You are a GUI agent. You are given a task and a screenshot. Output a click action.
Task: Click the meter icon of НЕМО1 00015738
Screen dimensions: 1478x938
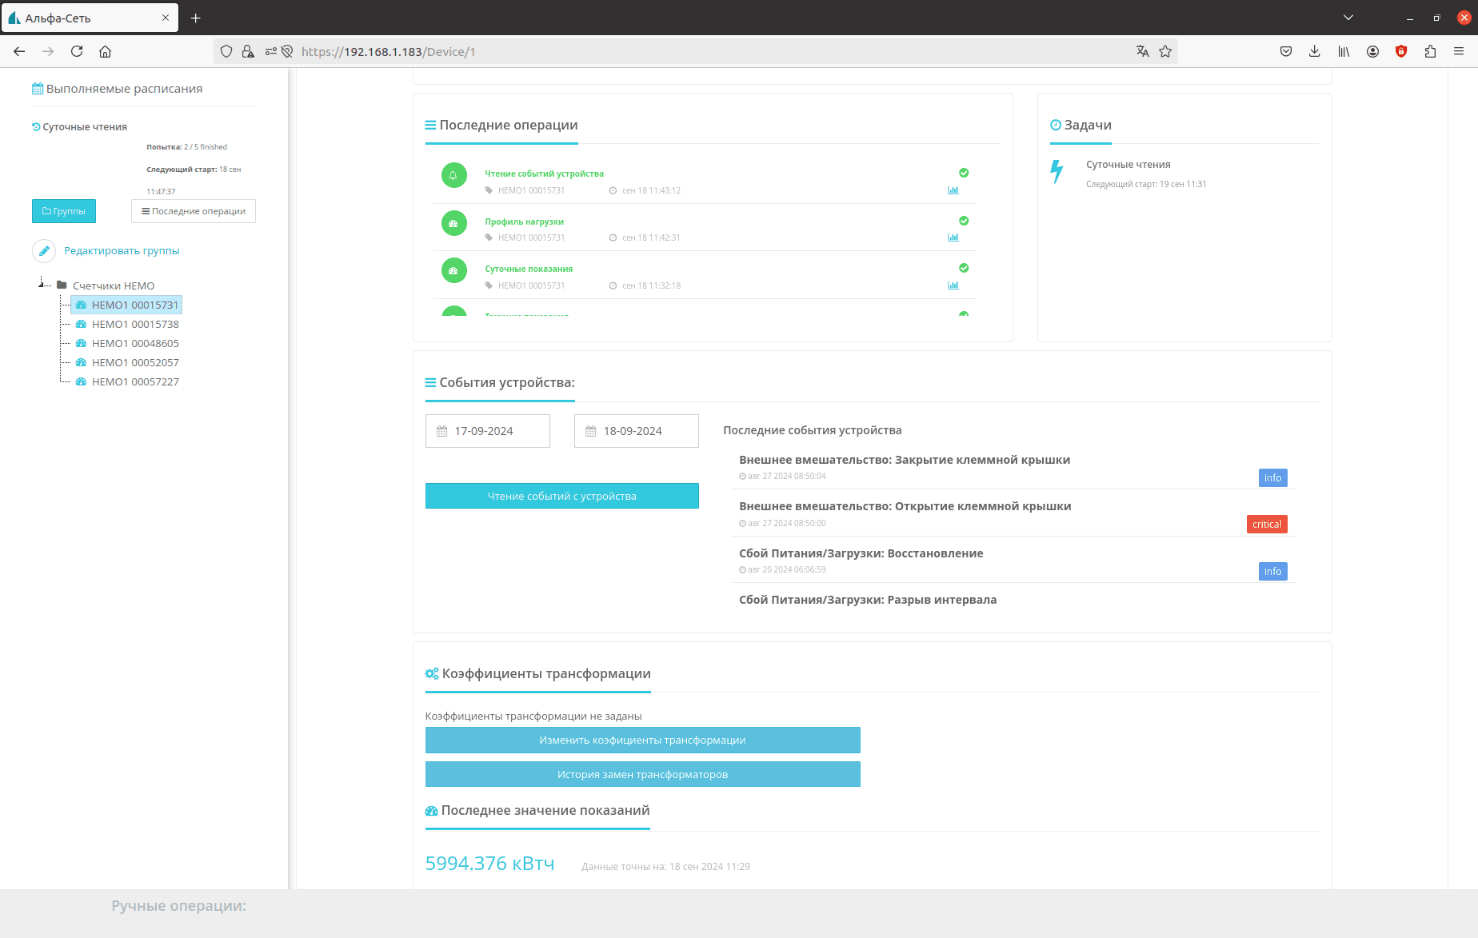[81, 324]
